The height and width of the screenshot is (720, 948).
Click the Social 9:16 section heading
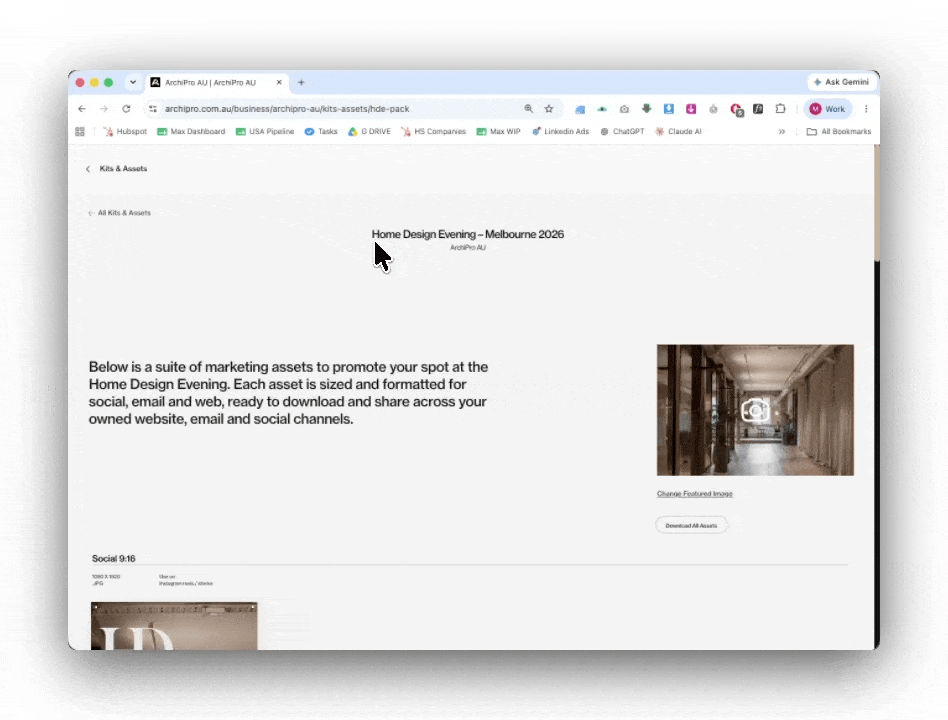pos(114,559)
